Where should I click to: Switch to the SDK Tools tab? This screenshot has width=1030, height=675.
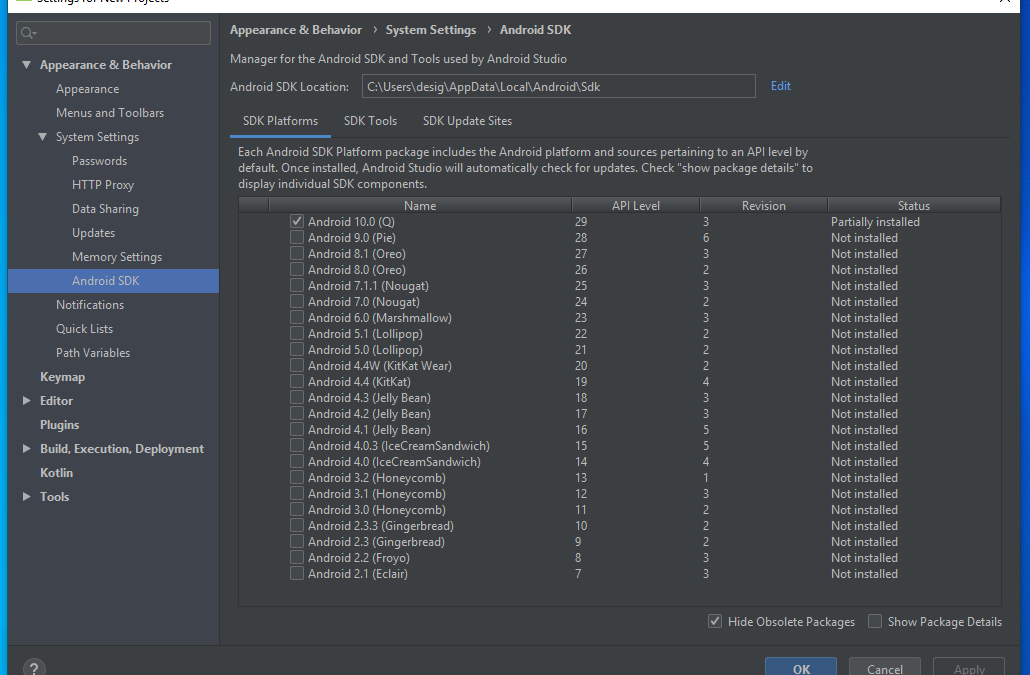(x=370, y=121)
